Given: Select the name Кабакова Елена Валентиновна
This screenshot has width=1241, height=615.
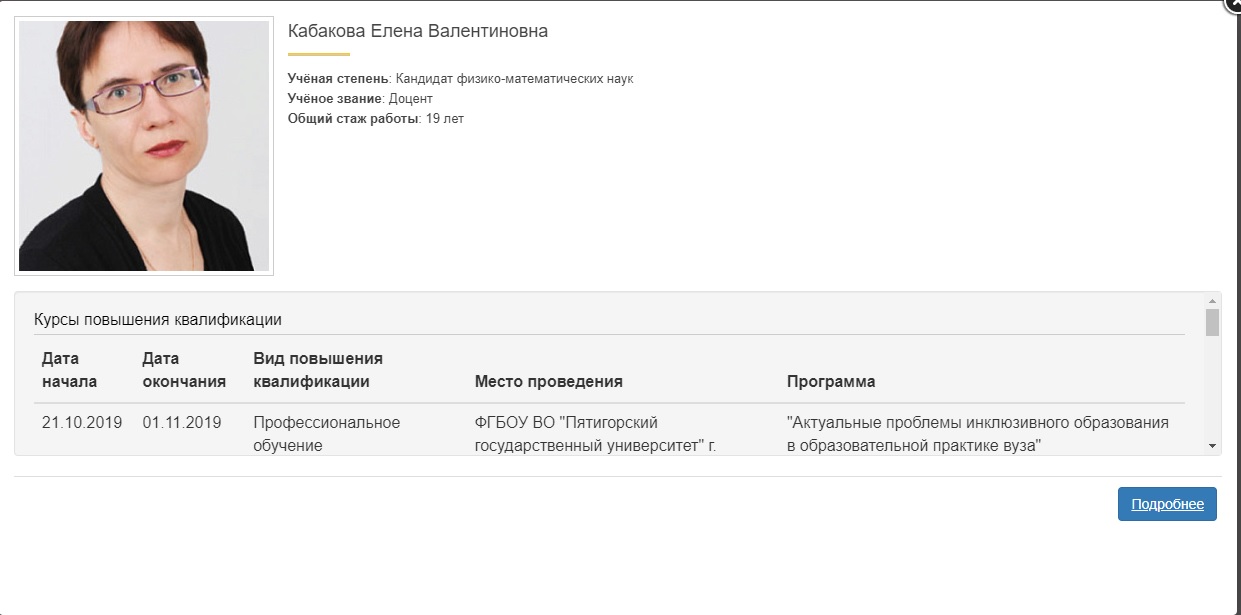Looking at the screenshot, I should pos(417,30).
